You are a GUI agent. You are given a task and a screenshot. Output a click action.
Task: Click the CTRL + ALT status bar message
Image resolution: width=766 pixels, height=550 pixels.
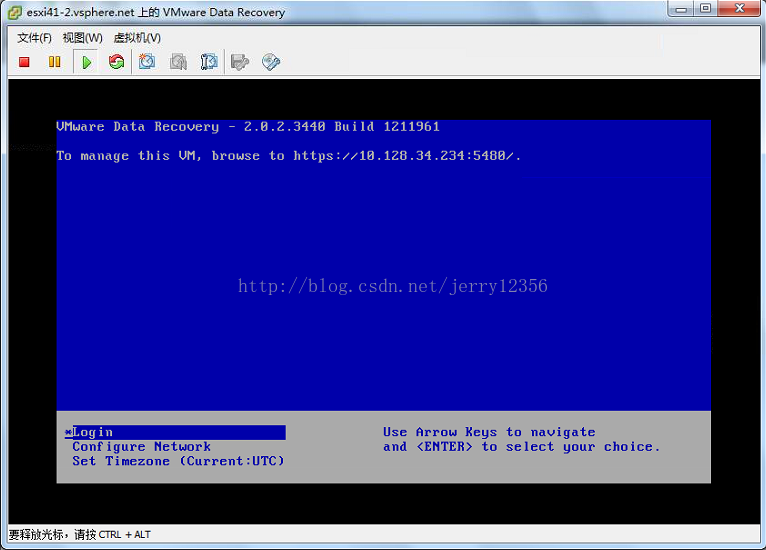click(80, 535)
